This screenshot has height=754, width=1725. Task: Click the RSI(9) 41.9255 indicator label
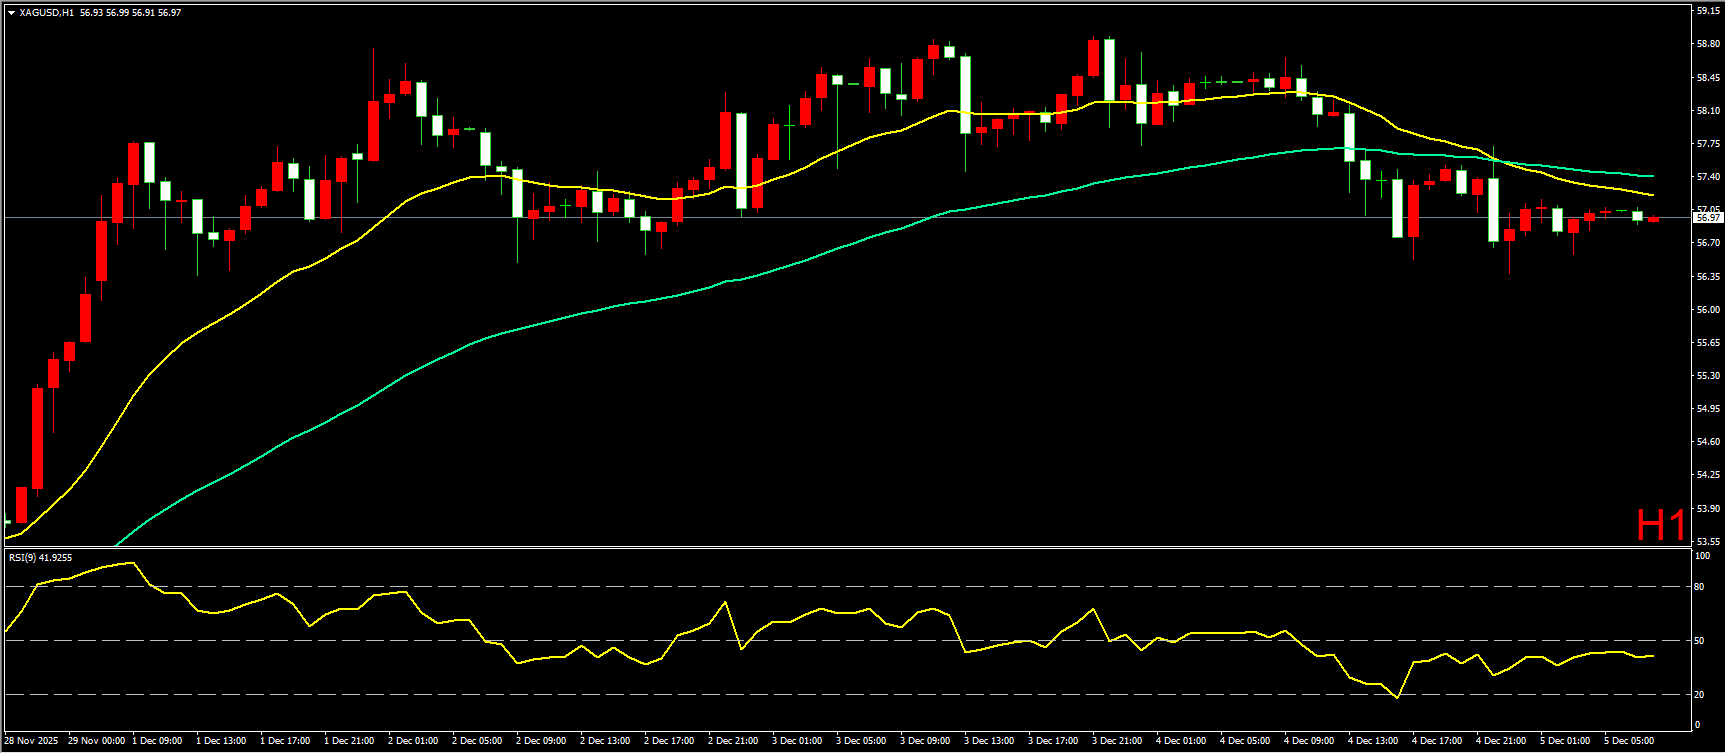click(41, 557)
